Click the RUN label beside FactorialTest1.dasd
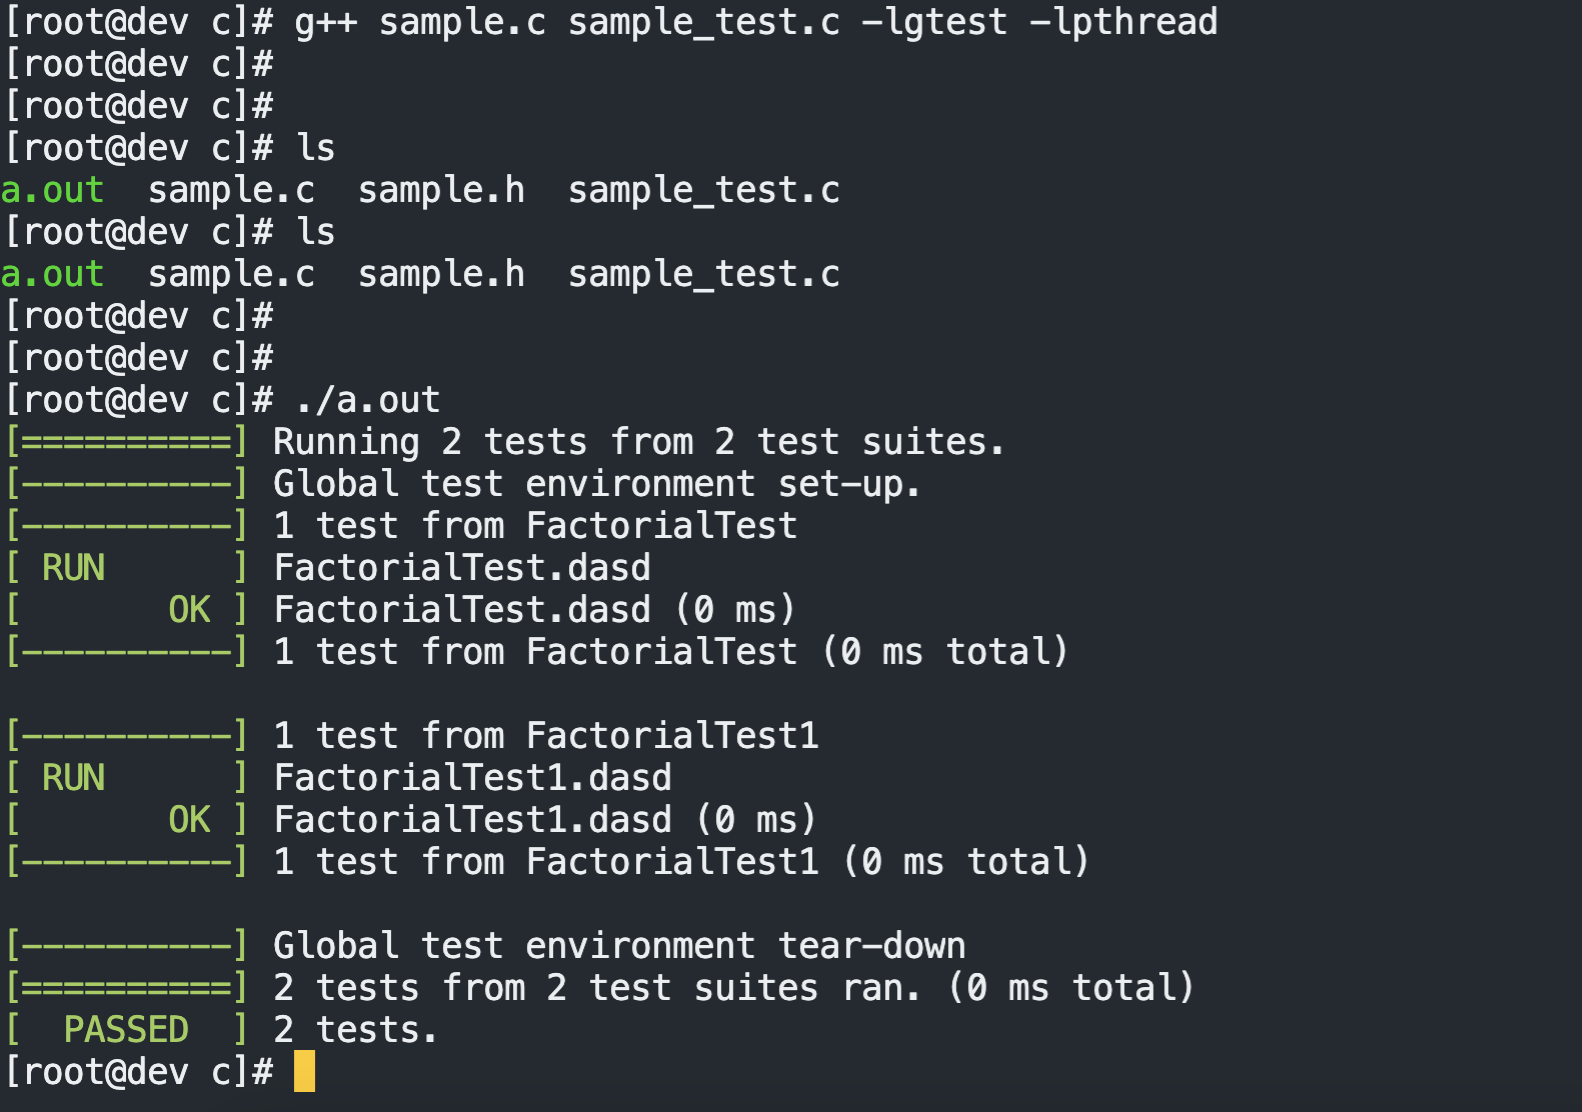This screenshot has width=1582, height=1112. 73,778
